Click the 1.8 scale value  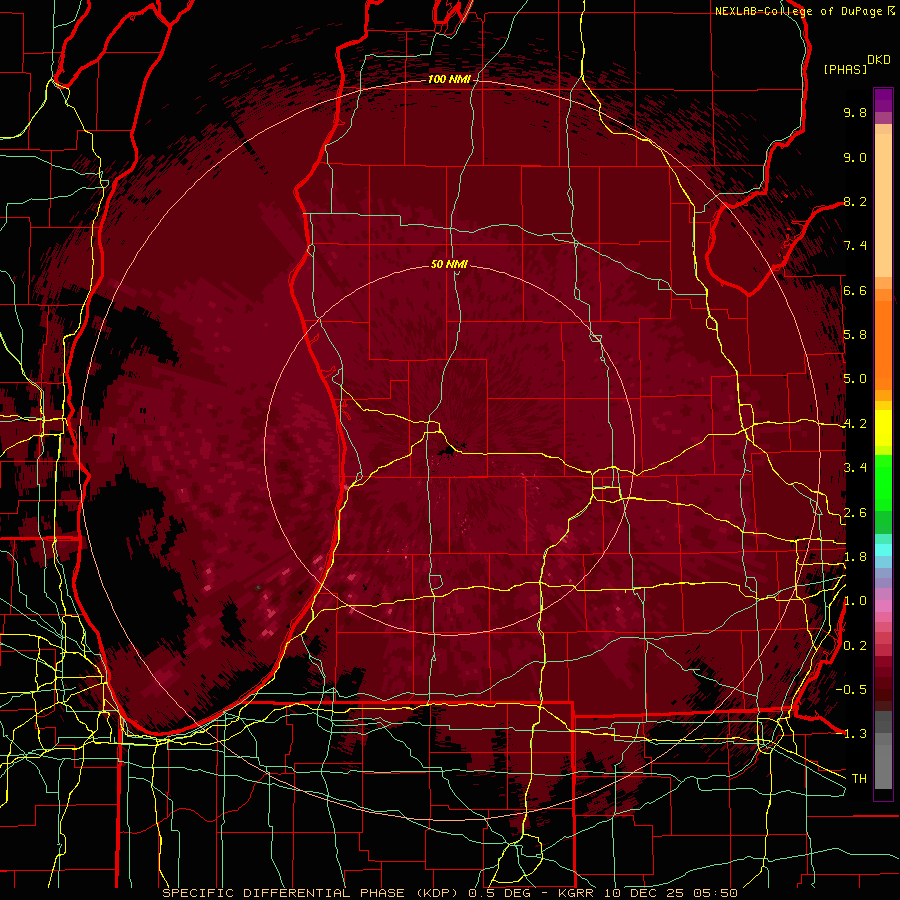tap(855, 557)
